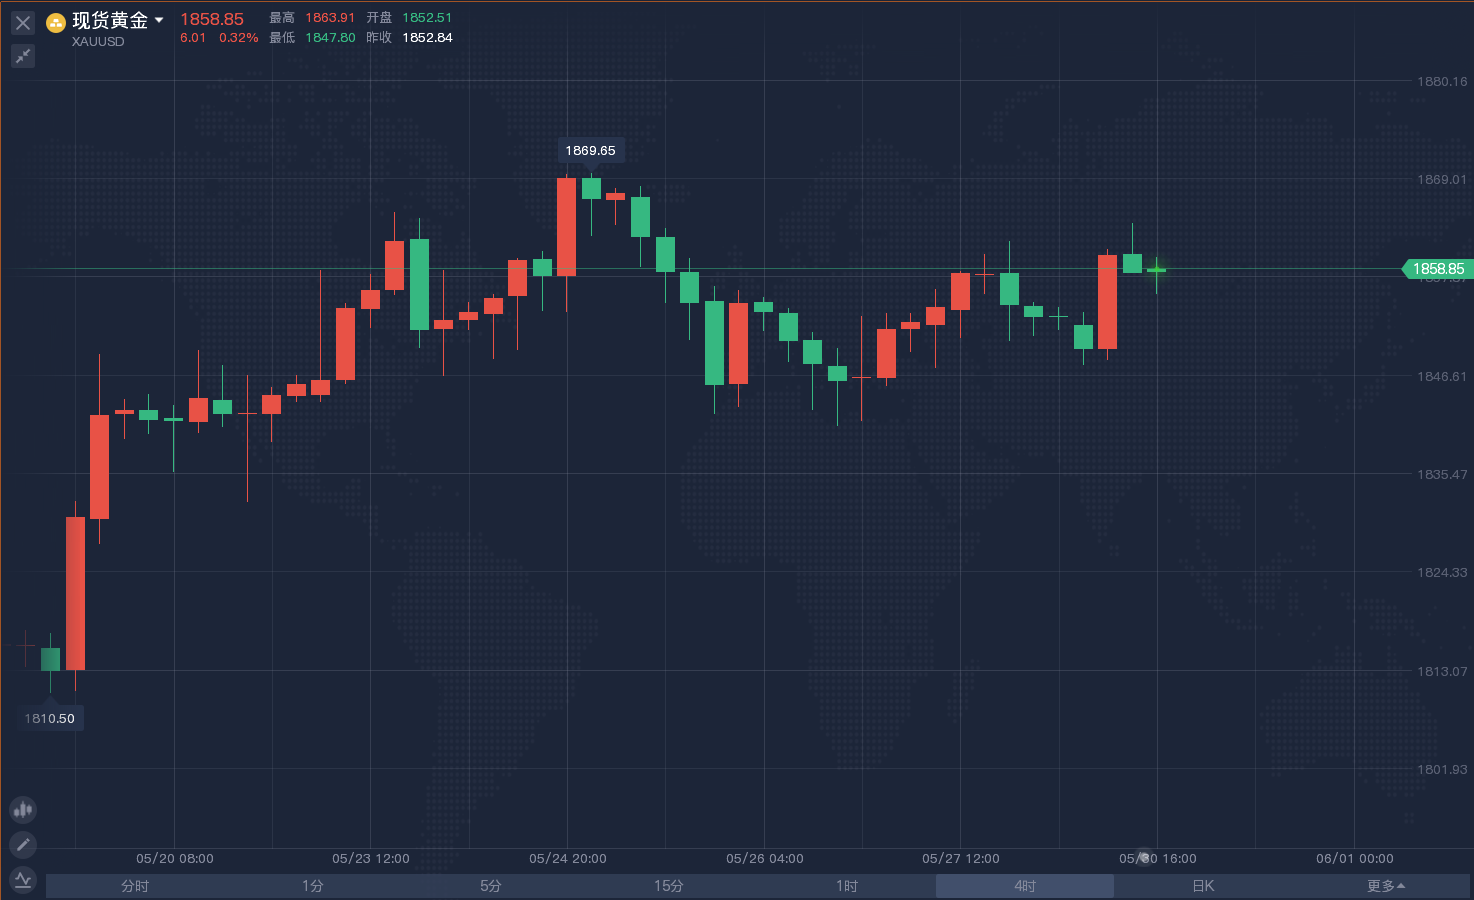Expand the 现货黄金 symbol dropdown arrow

pyautogui.click(x=159, y=21)
